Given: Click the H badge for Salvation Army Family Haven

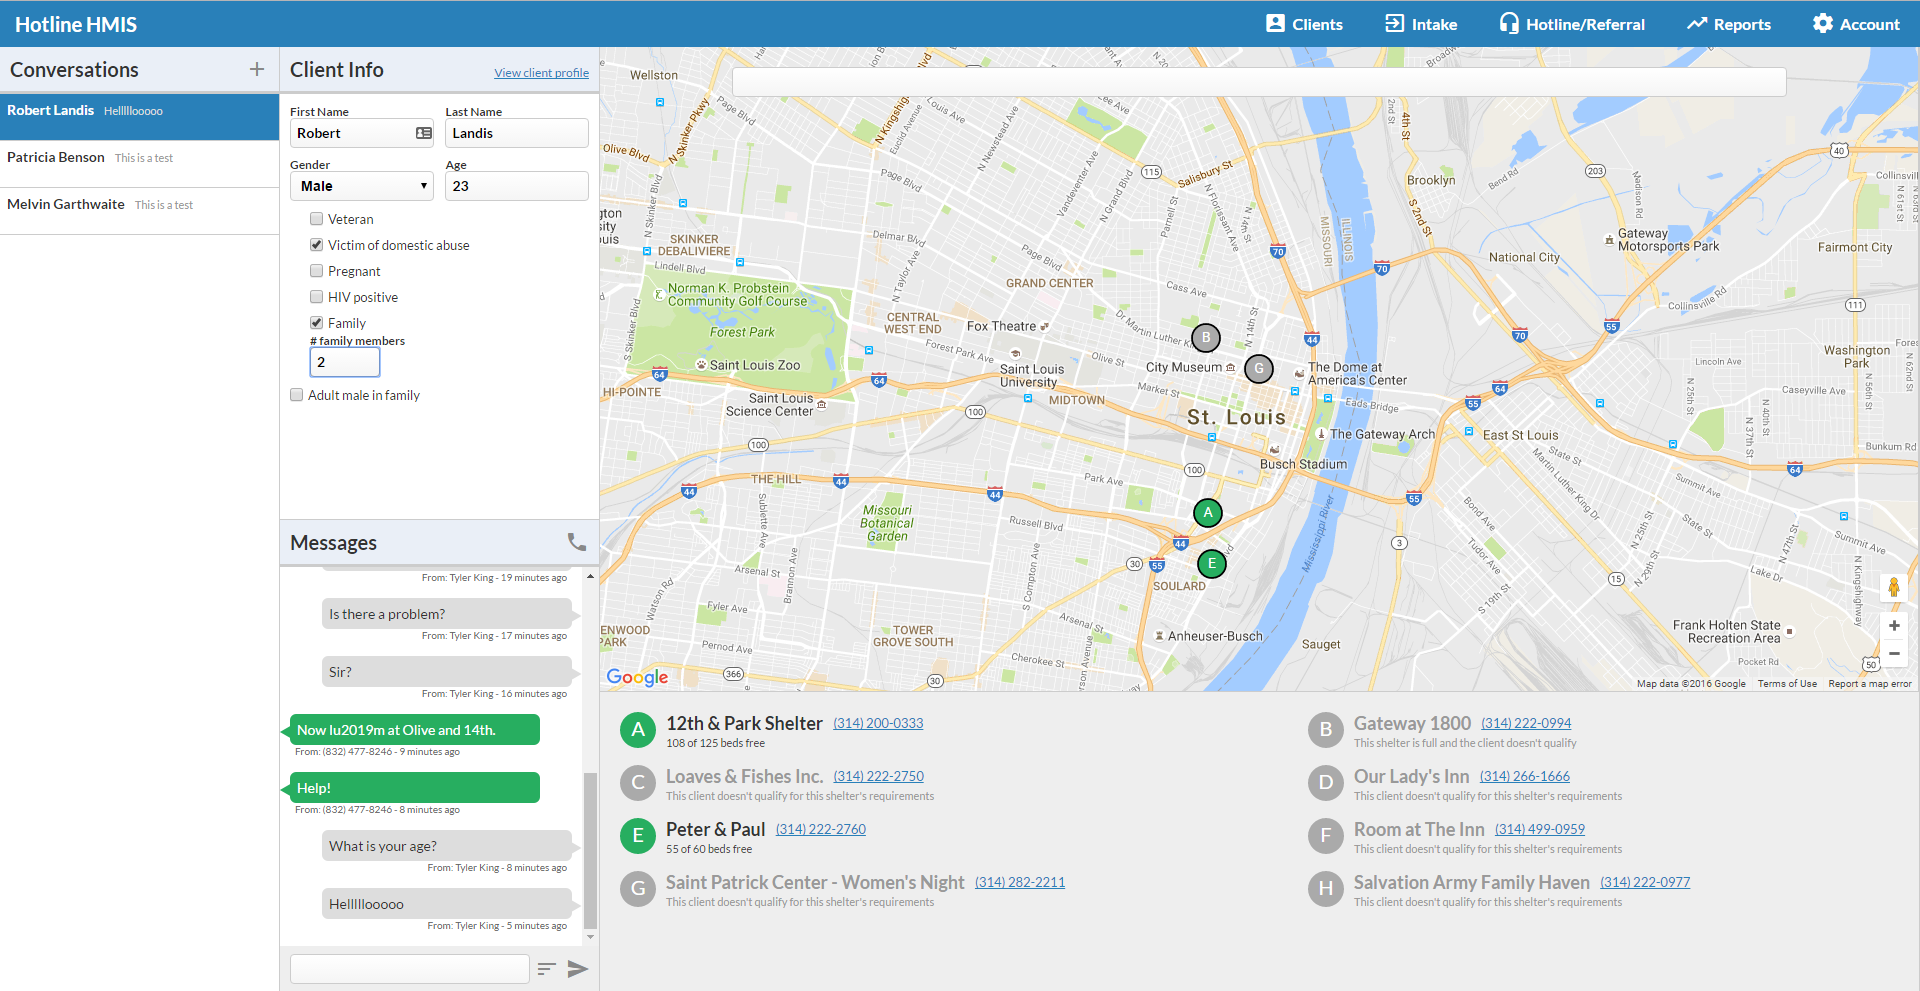Looking at the screenshot, I should pyautogui.click(x=1326, y=889).
